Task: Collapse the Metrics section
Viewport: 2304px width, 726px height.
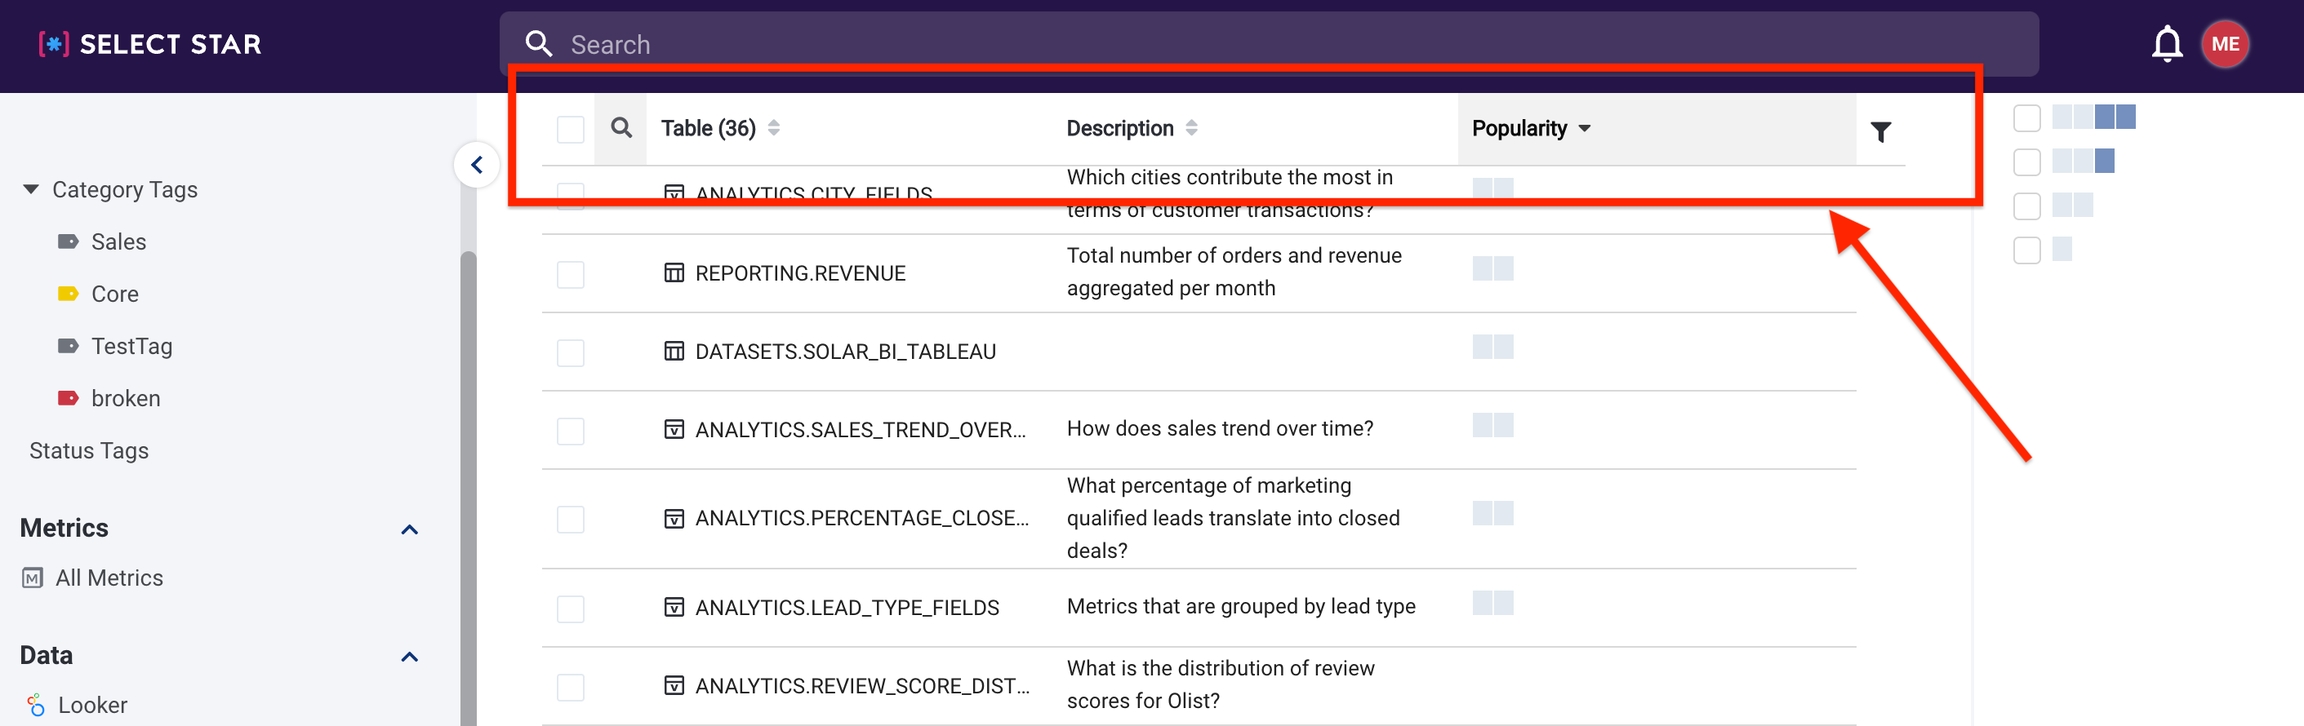Action: [x=409, y=529]
